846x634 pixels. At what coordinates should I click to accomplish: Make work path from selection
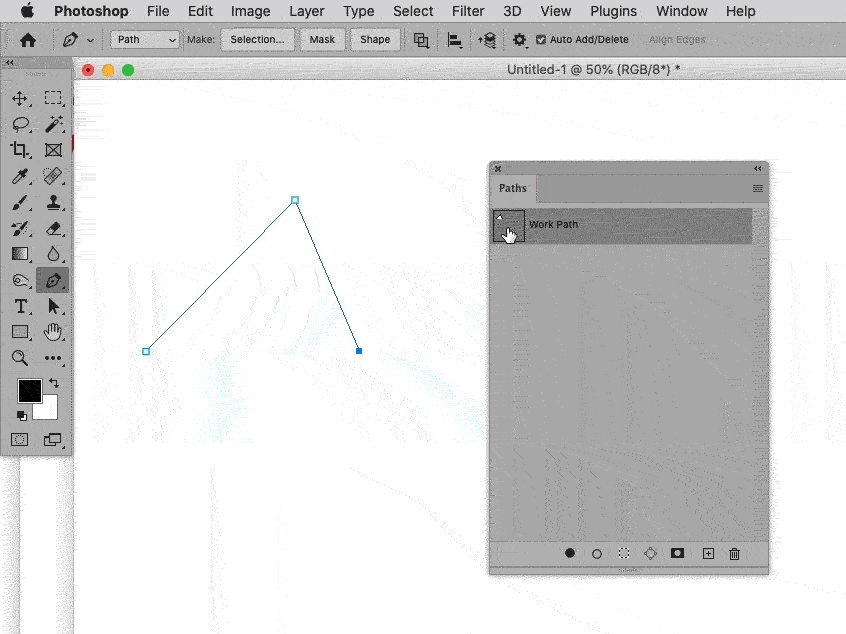point(651,553)
